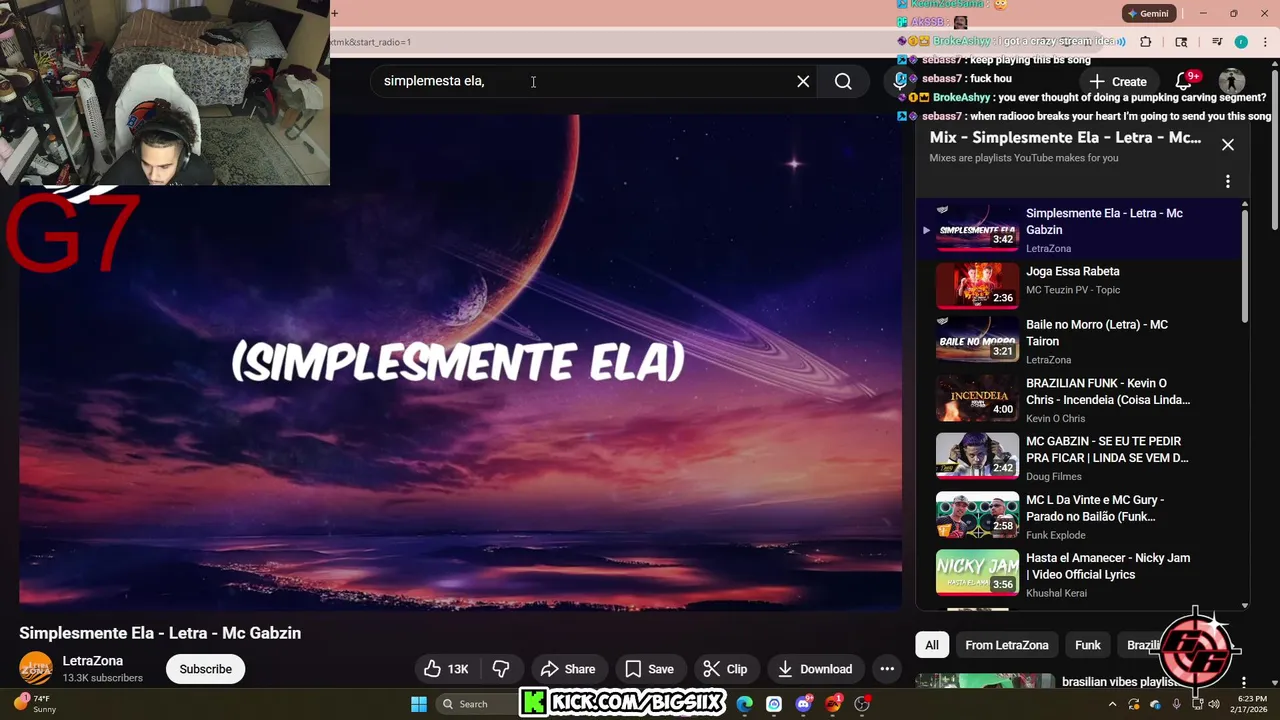
Task: Download the video
Action: (x=815, y=669)
